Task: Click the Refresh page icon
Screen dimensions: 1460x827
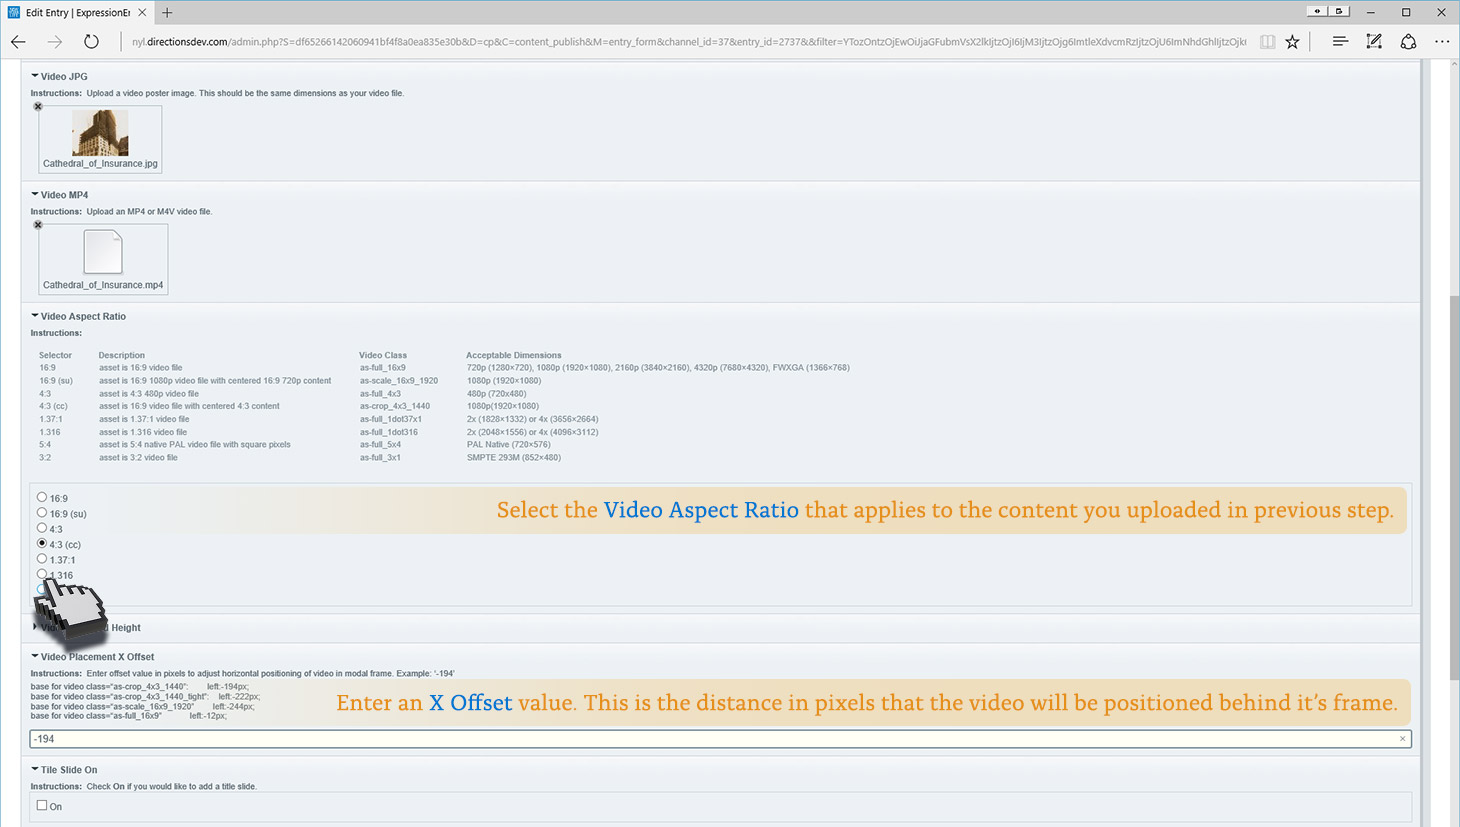Action: (x=91, y=42)
